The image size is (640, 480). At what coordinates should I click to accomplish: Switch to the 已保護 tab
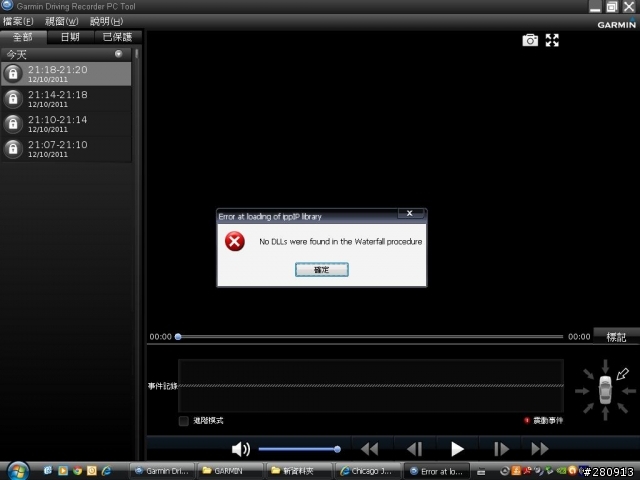point(118,37)
